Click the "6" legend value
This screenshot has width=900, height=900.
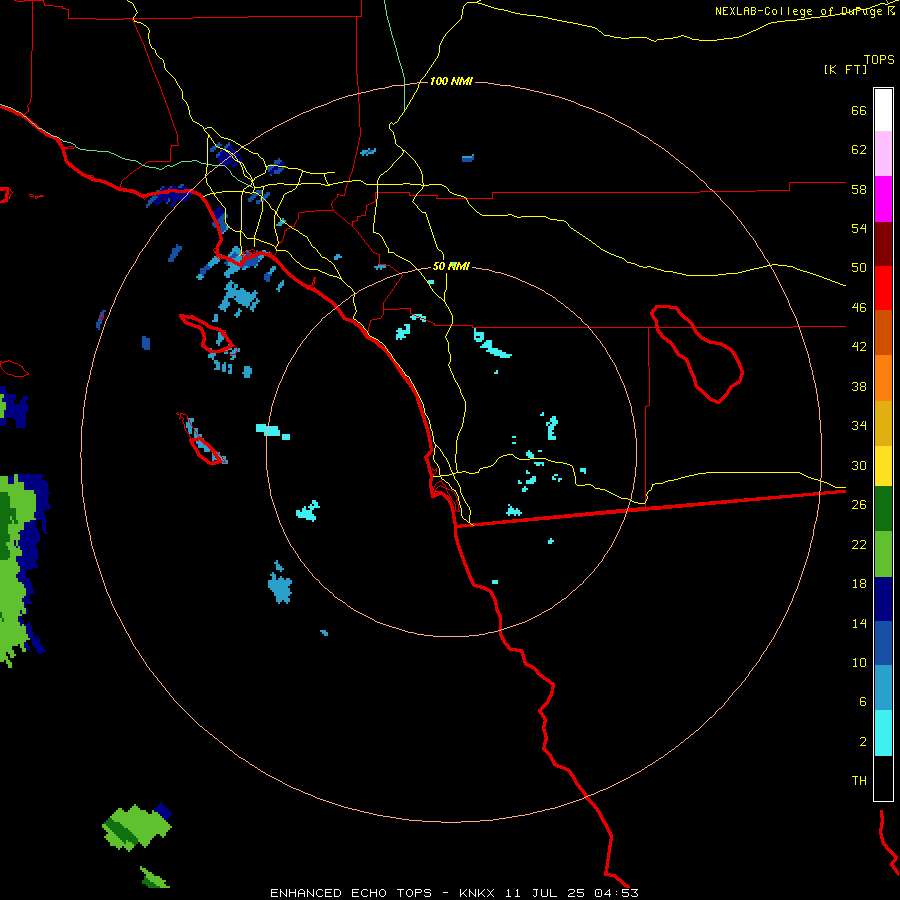[863, 702]
